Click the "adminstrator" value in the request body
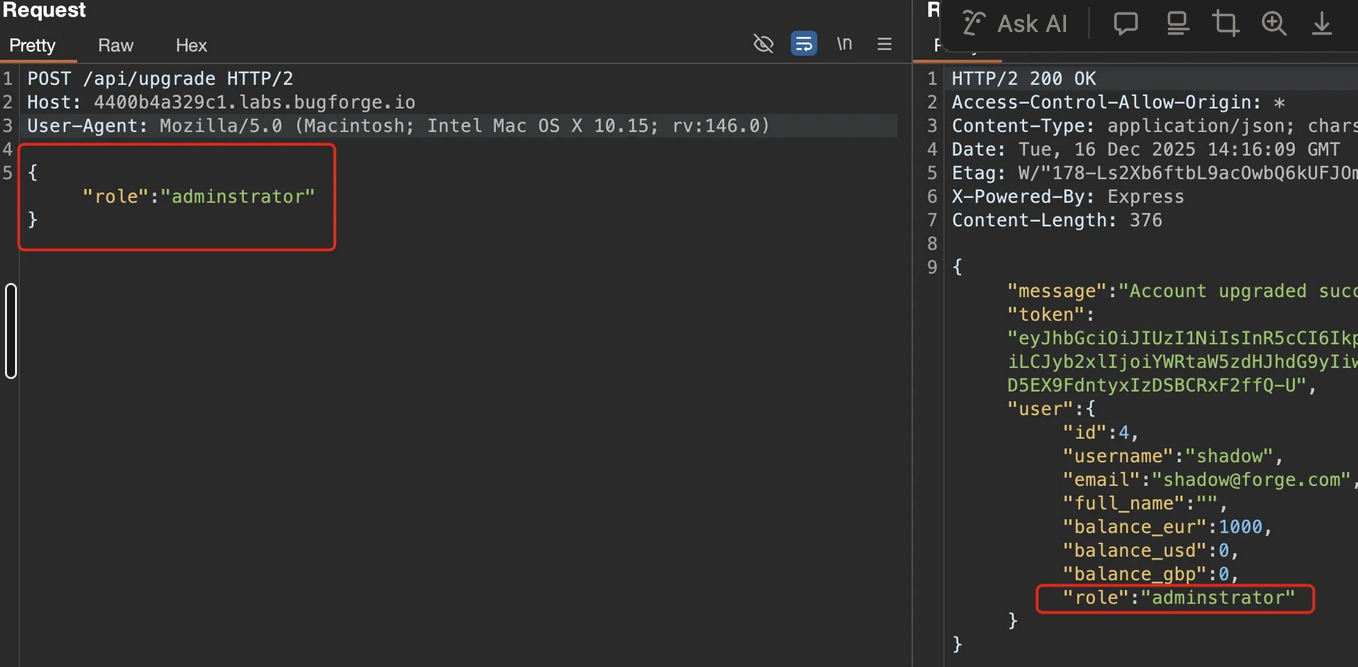The image size is (1358, 667). coord(238,197)
